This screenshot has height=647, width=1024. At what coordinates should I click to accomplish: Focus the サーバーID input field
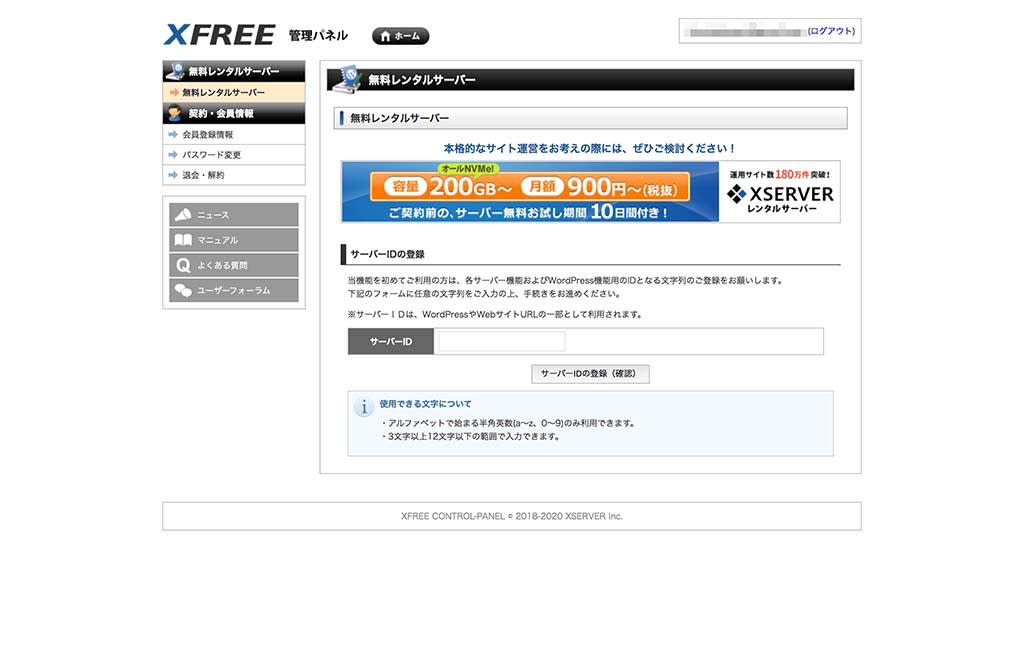pyautogui.click(x=502, y=341)
